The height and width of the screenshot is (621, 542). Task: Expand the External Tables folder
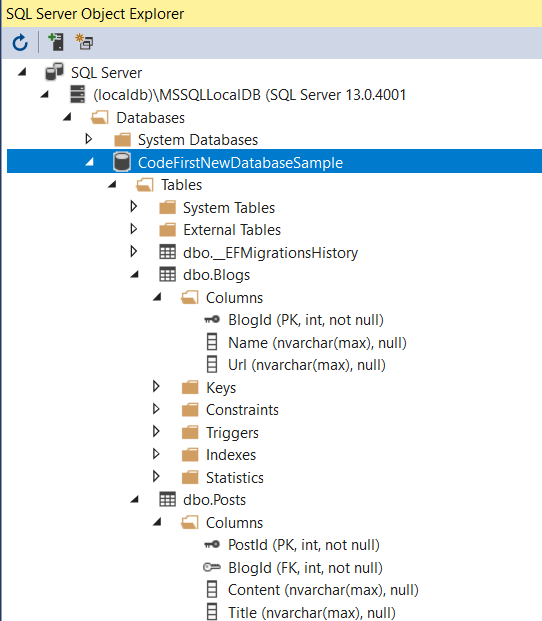tap(134, 229)
